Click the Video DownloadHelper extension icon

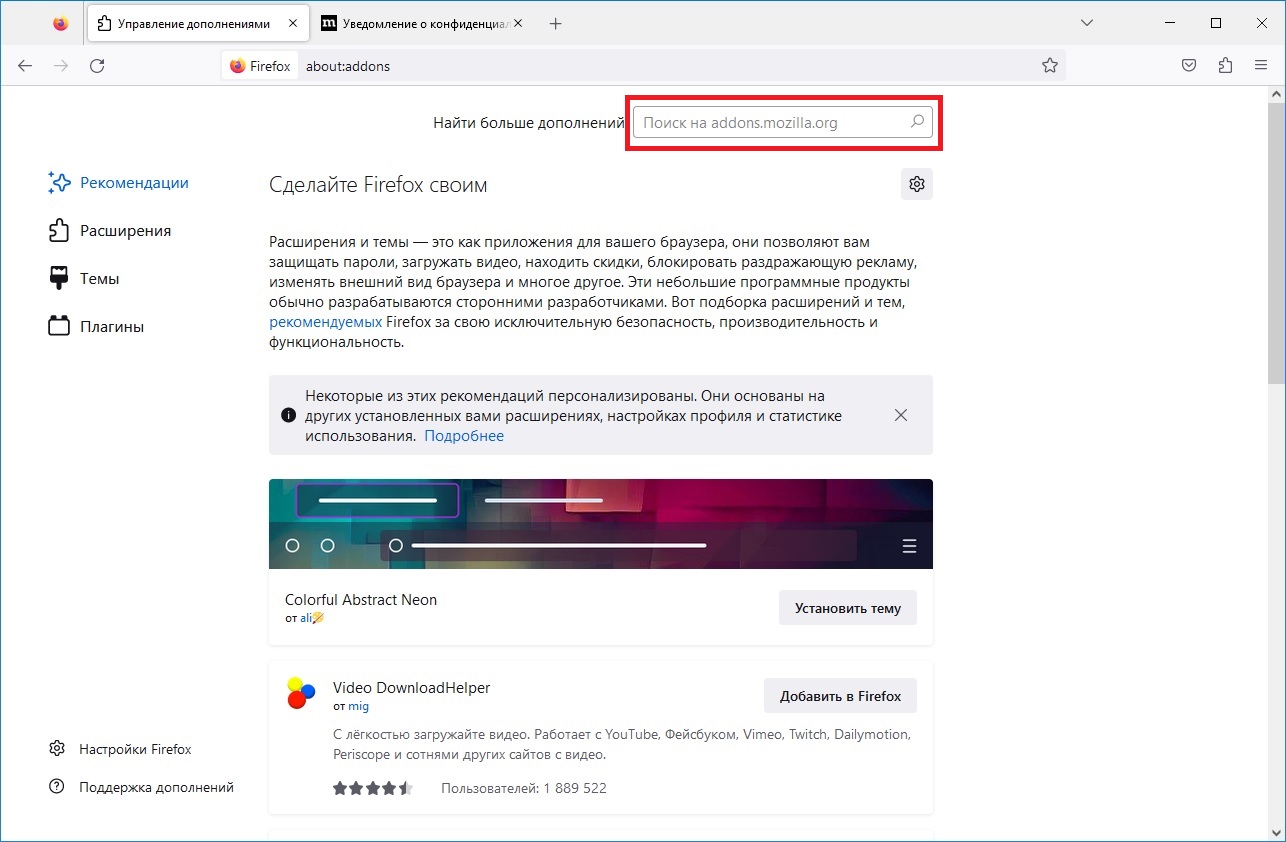301,693
